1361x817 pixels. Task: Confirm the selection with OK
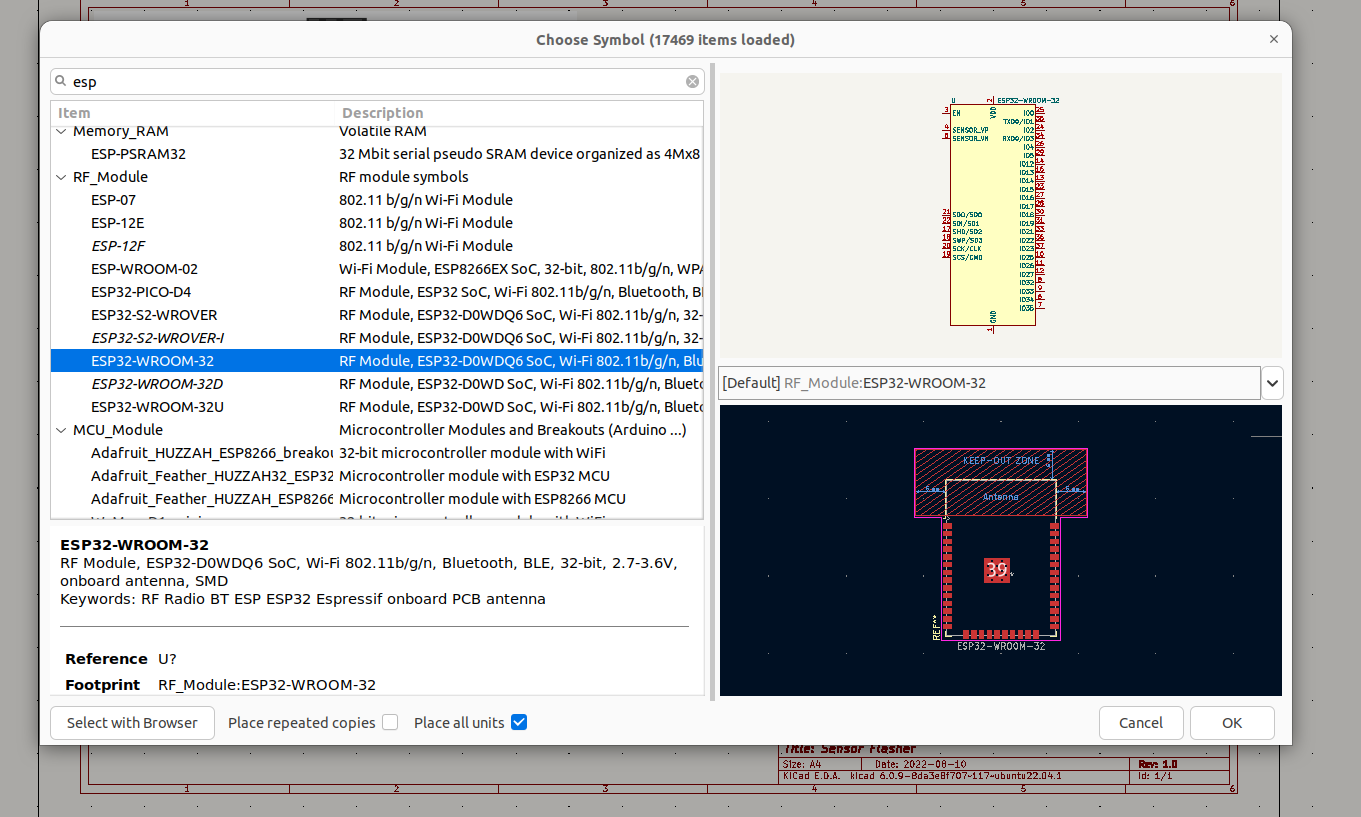pos(1232,722)
